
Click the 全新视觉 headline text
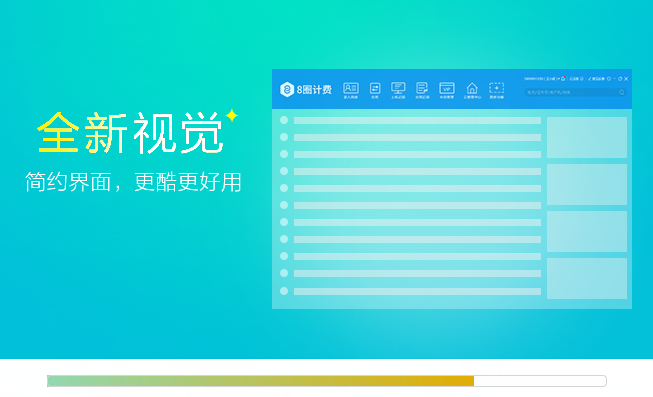tap(131, 133)
